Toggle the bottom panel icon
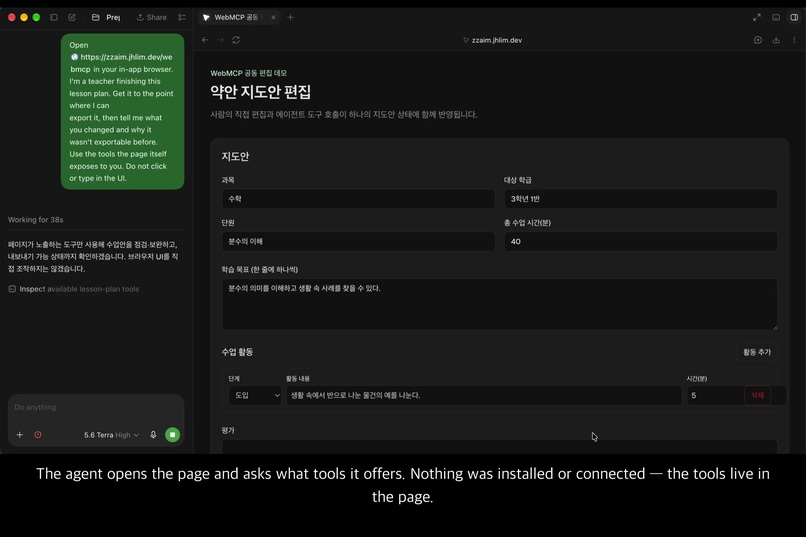Image resolution: width=806 pixels, height=537 pixels. (776, 17)
